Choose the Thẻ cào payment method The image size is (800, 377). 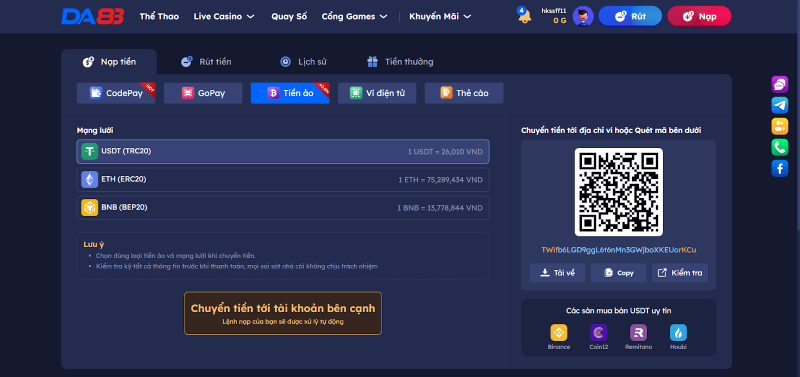(464, 93)
